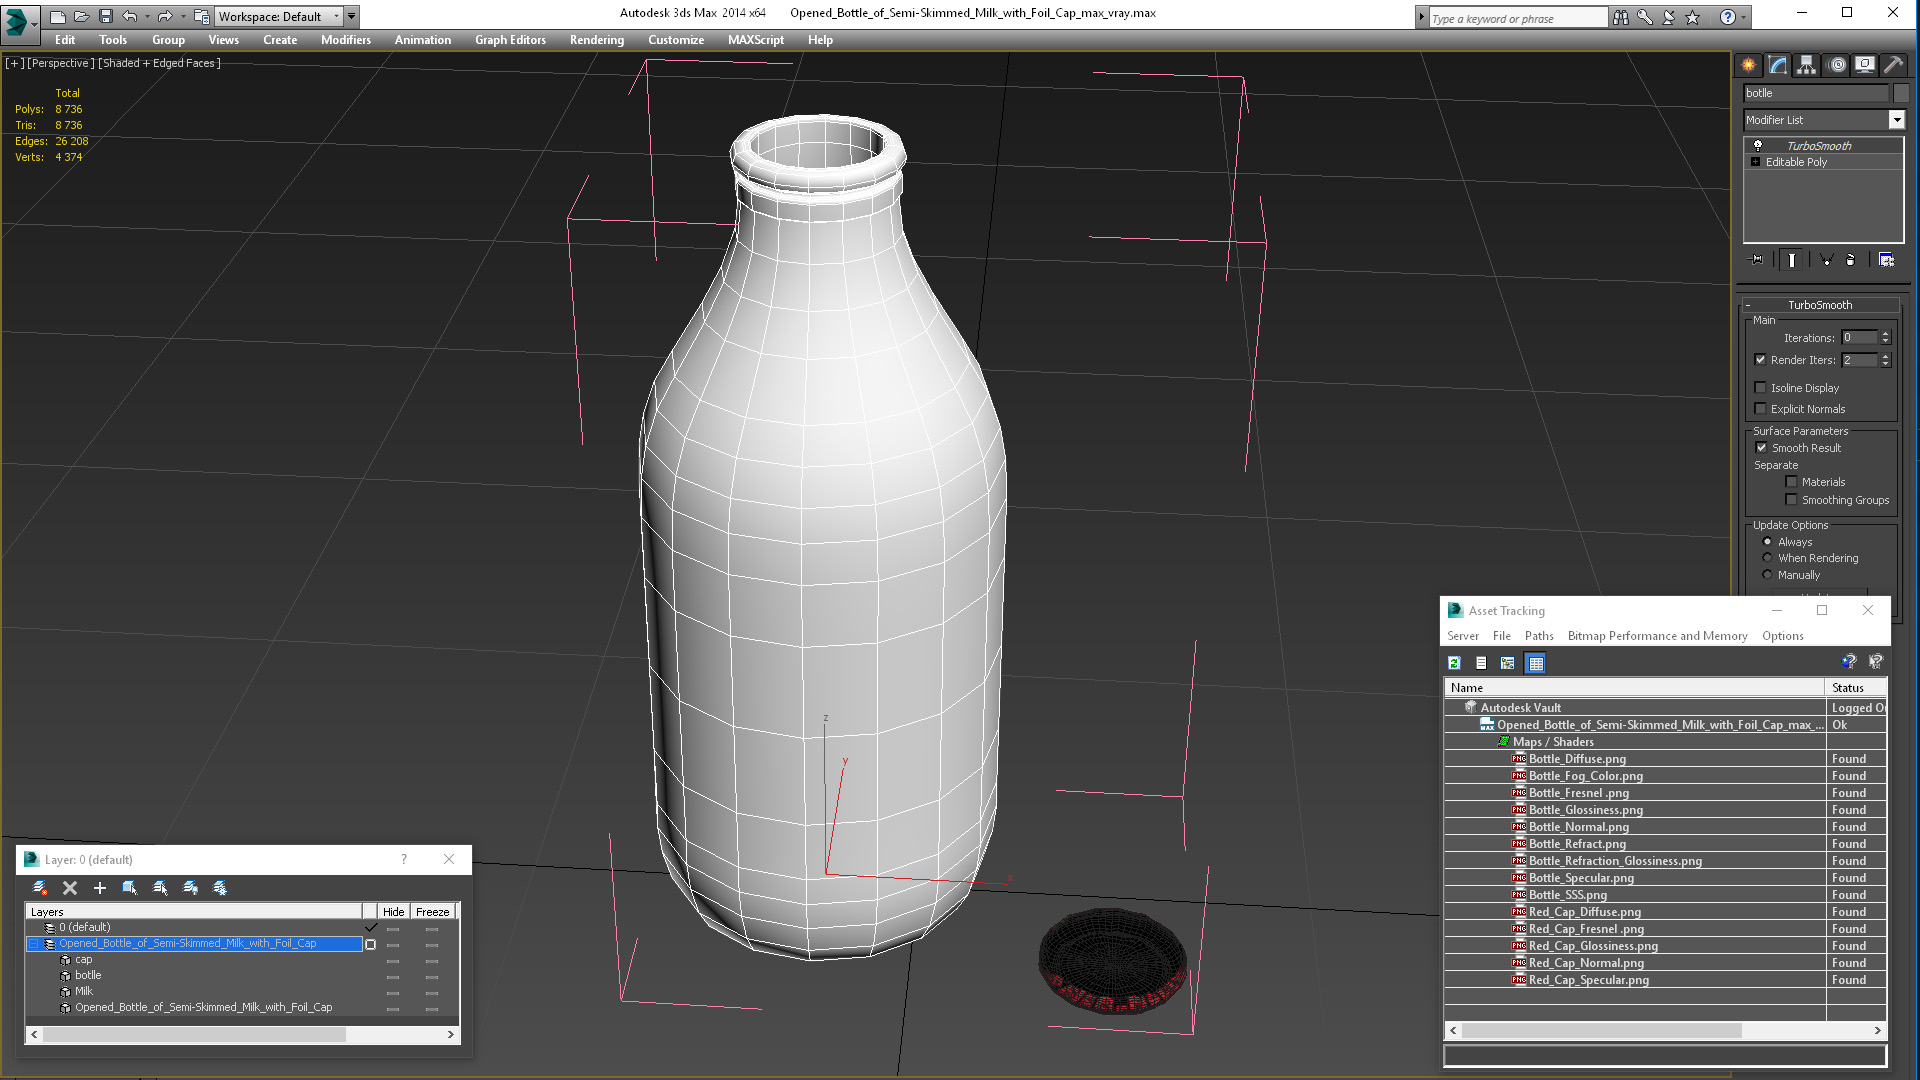This screenshot has width=1920, height=1080.
Task: Uncheck Smooth Result checkbox
Action: coord(1761,448)
